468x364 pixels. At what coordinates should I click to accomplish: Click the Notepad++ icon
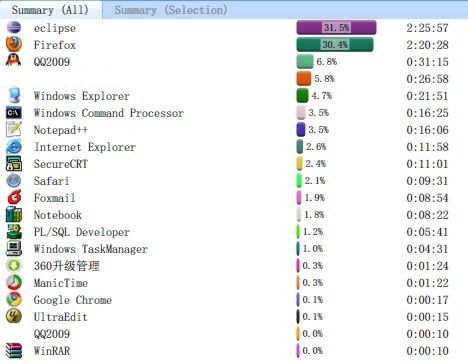14,129
